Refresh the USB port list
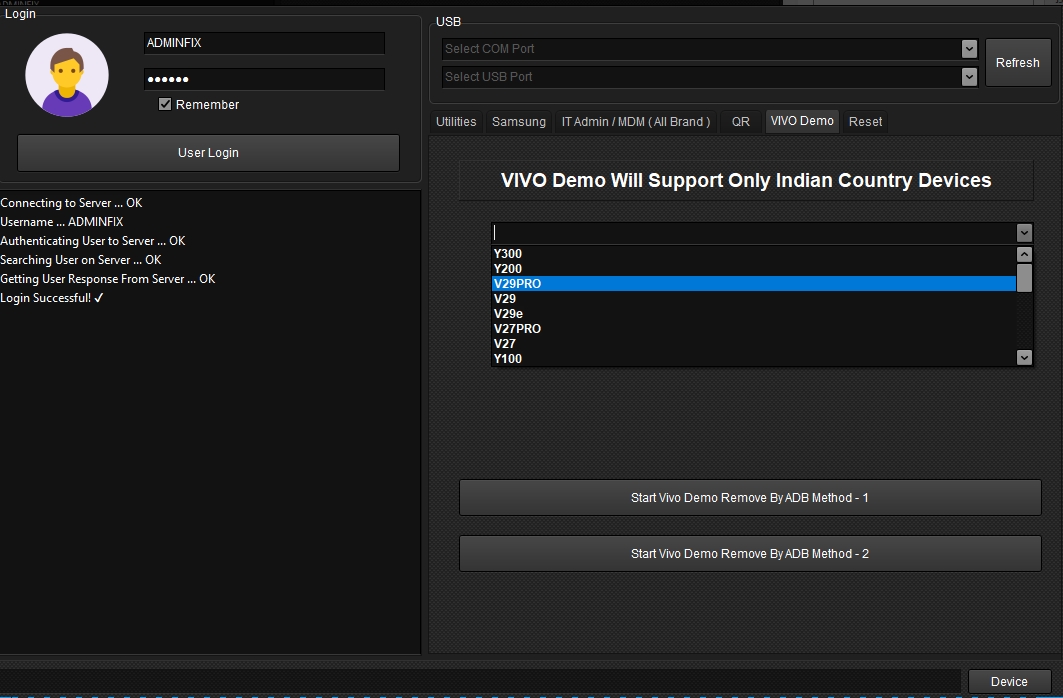The height and width of the screenshot is (698, 1063). [x=1018, y=62]
